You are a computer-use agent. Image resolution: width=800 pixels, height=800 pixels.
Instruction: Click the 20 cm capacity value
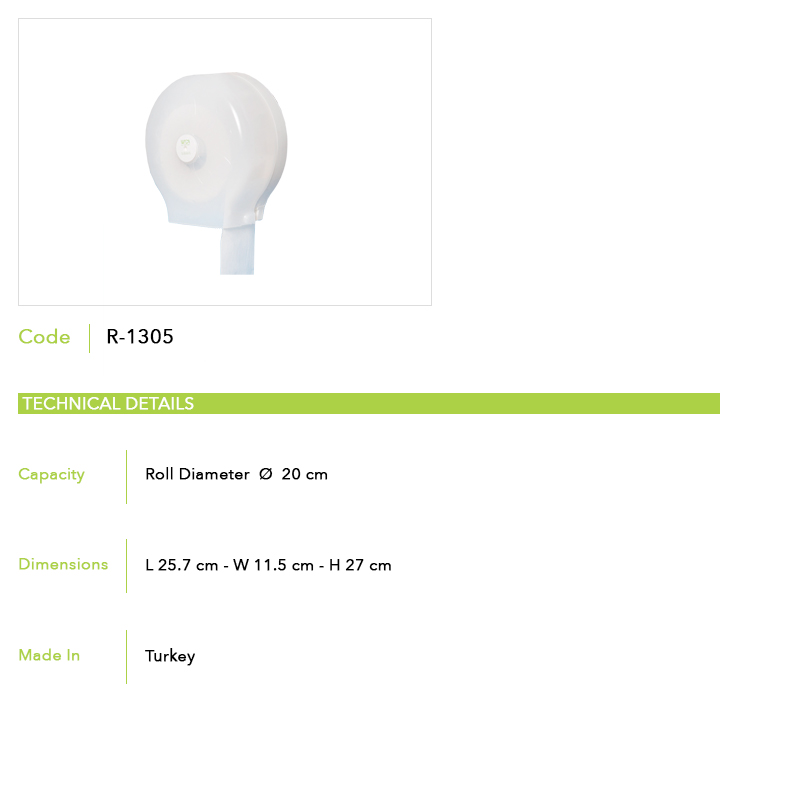tap(304, 475)
